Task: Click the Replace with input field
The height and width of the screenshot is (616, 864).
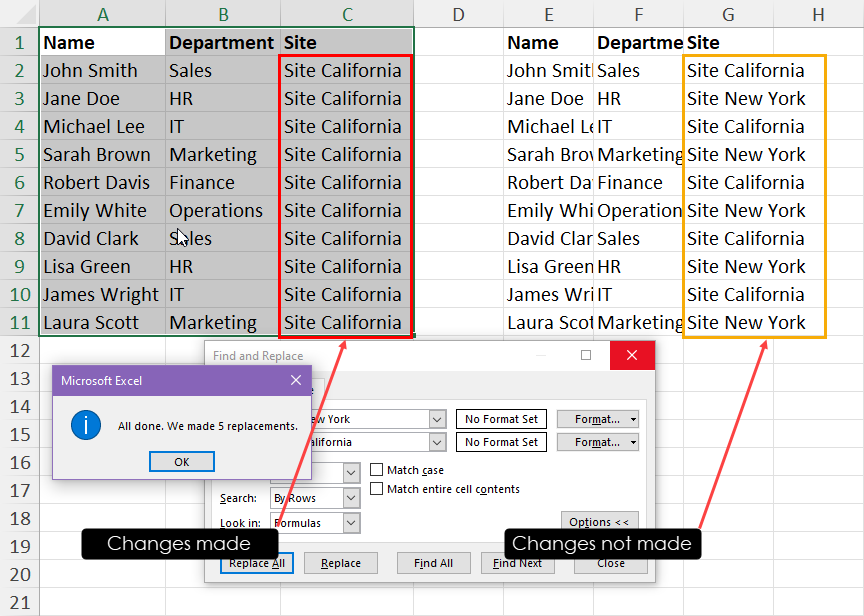Action: (x=369, y=442)
